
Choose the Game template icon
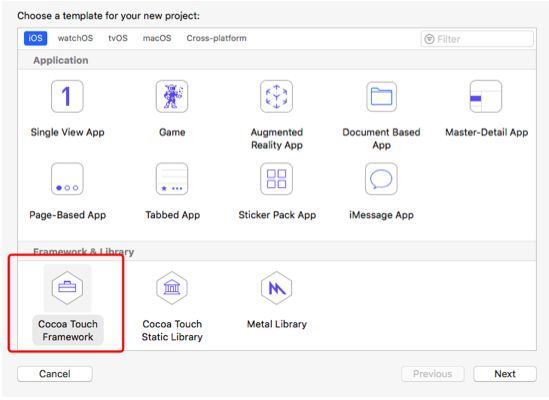tap(172, 96)
